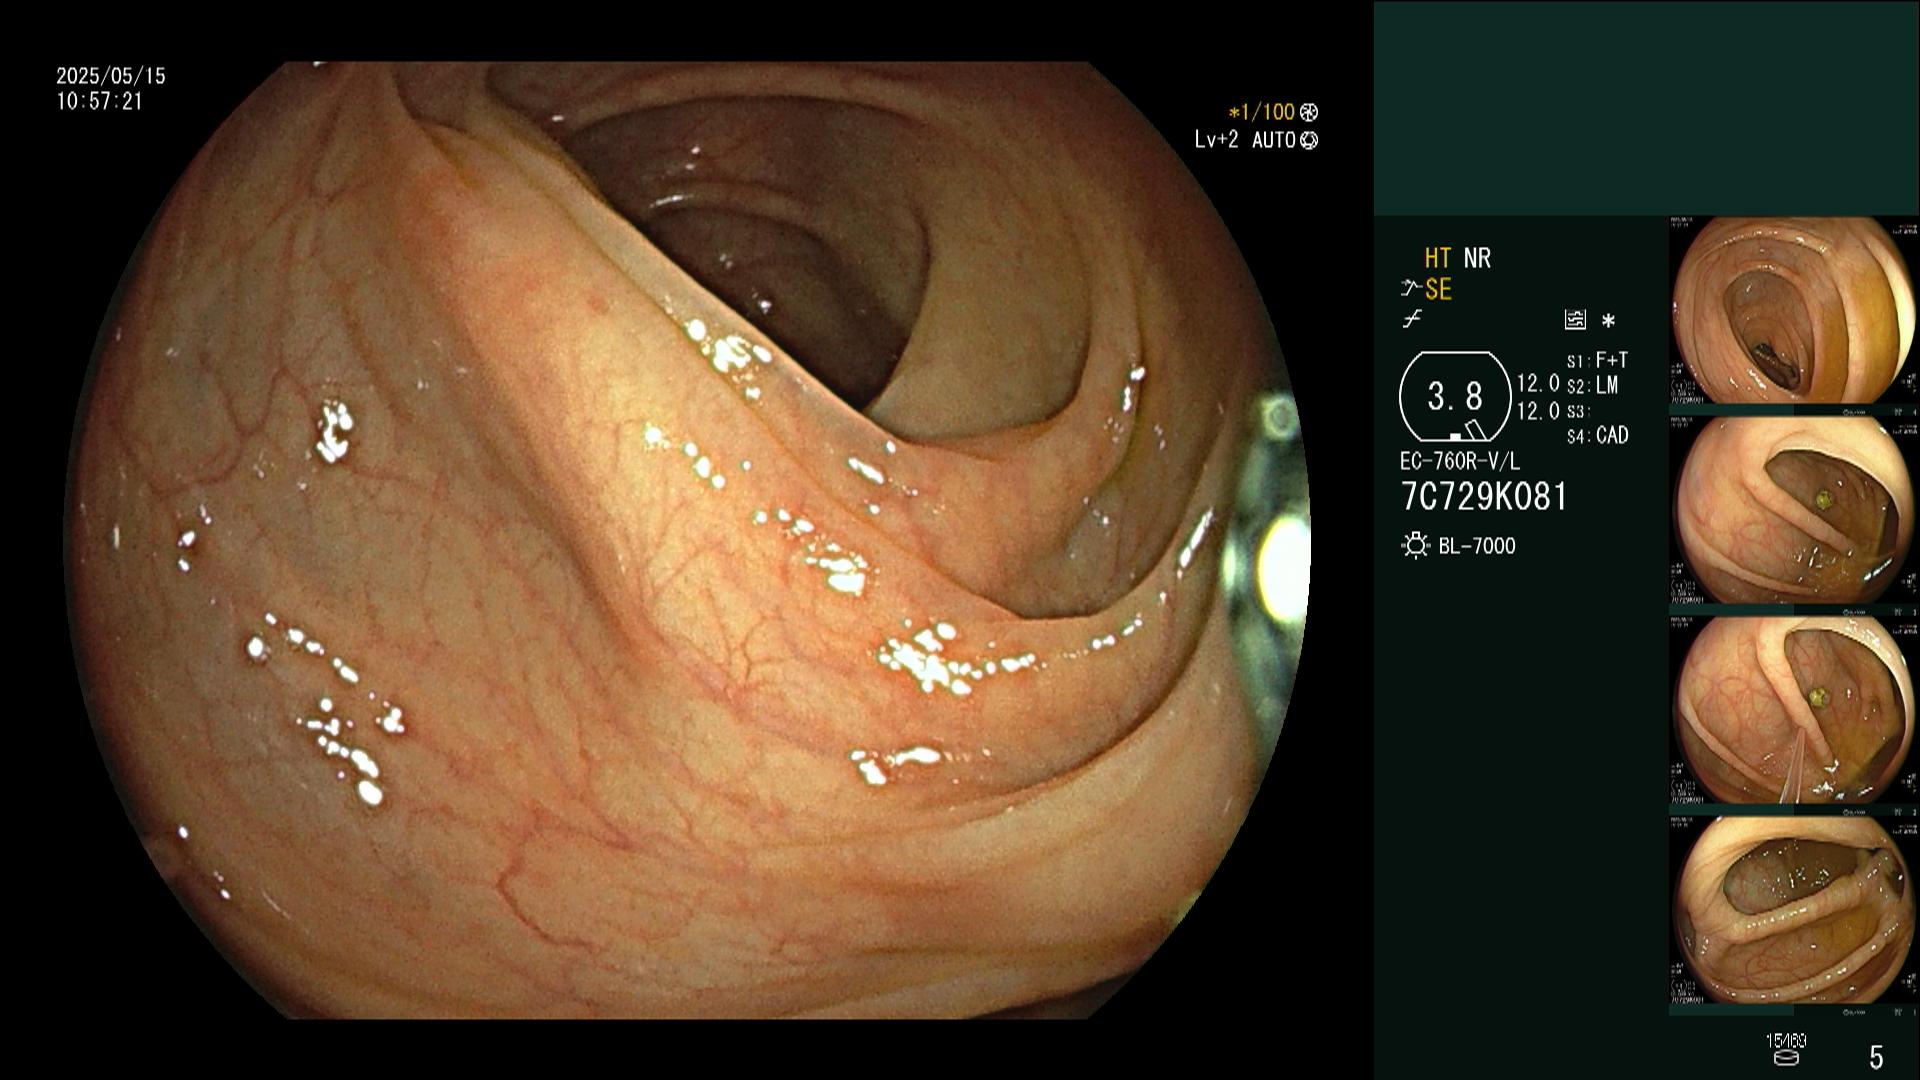Click the date 2025/05/15 overlay

click(x=111, y=76)
